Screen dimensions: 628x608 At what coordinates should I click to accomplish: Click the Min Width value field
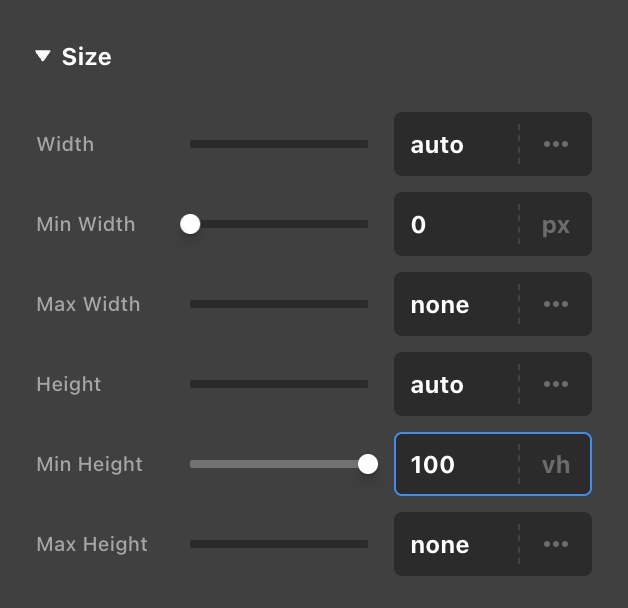click(x=455, y=224)
